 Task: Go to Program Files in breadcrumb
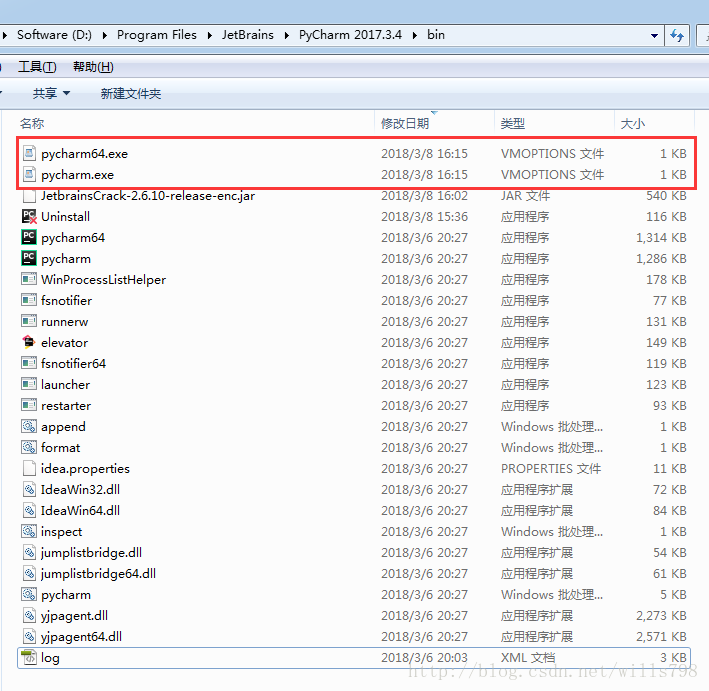(156, 35)
